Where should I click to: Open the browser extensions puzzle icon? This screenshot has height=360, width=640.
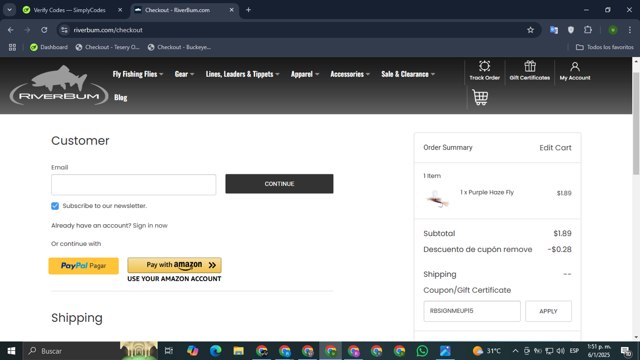[588, 30]
